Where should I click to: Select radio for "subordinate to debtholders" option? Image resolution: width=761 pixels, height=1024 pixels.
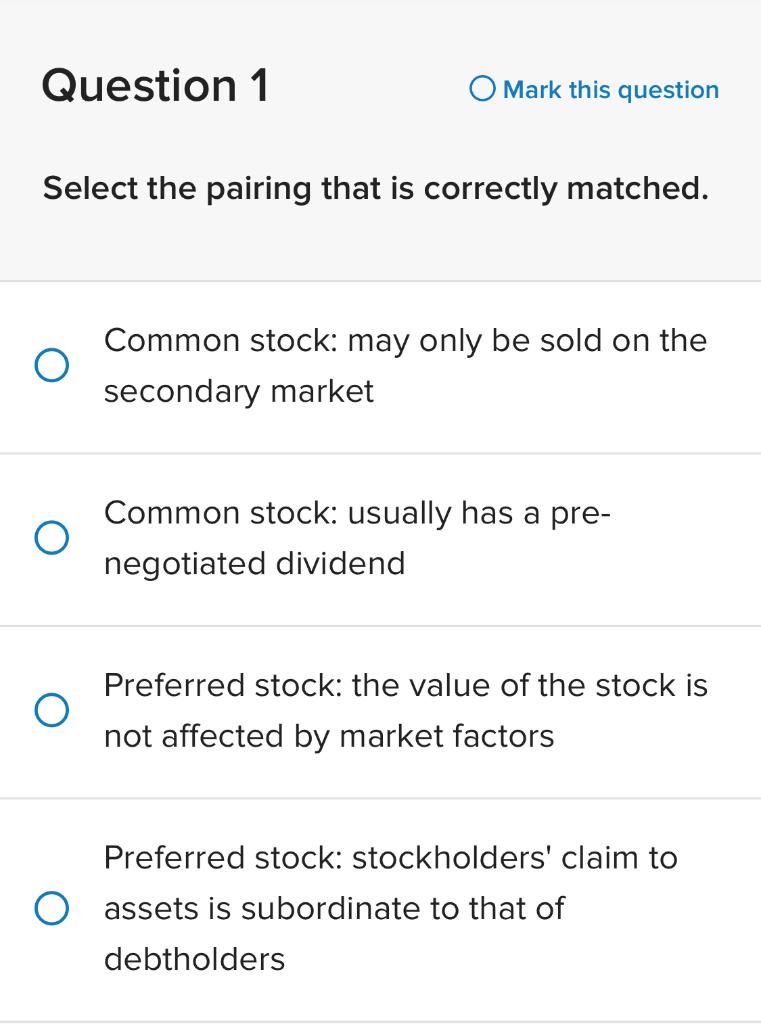coord(51,908)
